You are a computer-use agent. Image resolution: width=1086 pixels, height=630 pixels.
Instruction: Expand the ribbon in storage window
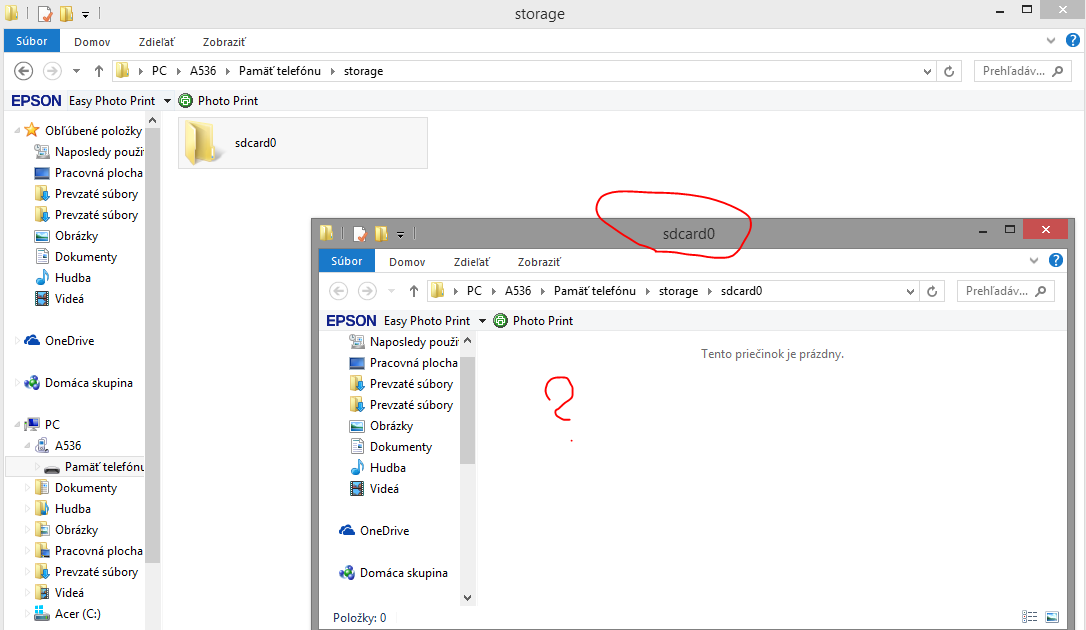(1051, 41)
